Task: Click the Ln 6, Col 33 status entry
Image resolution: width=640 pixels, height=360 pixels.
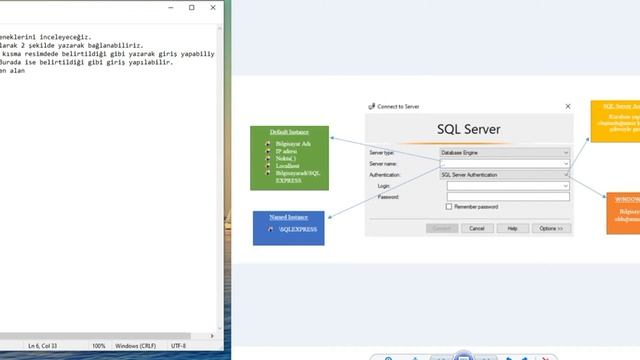Action: pyautogui.click(x=42, y=346)
